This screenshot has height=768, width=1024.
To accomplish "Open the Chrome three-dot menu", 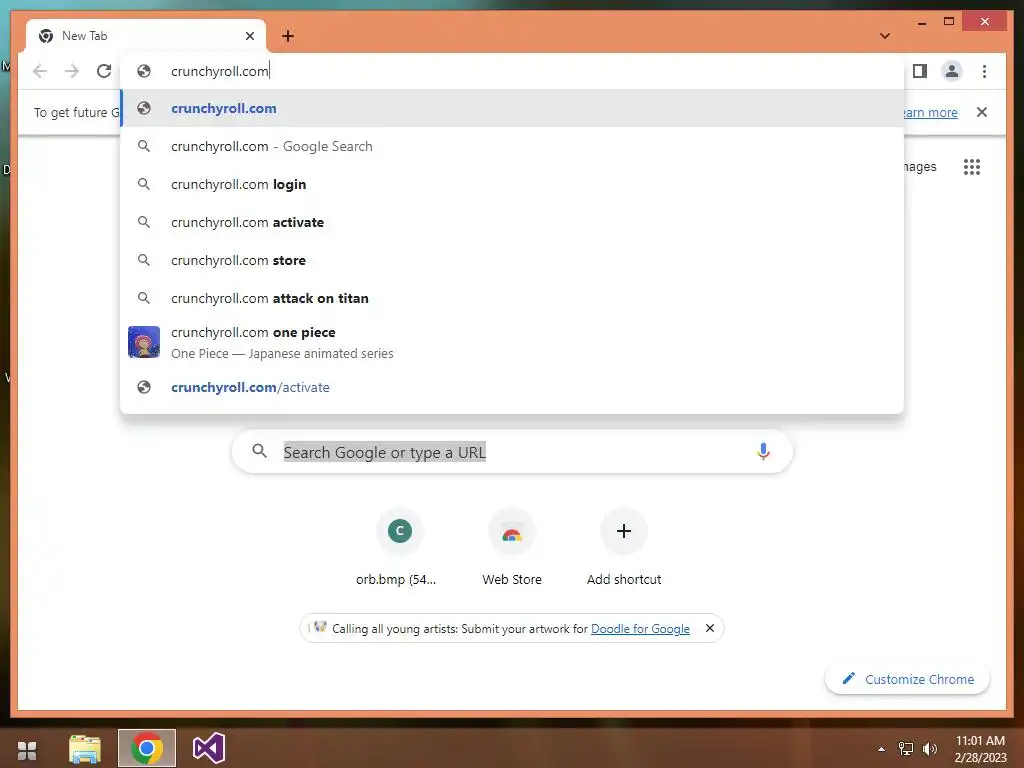I will [984, 71].
